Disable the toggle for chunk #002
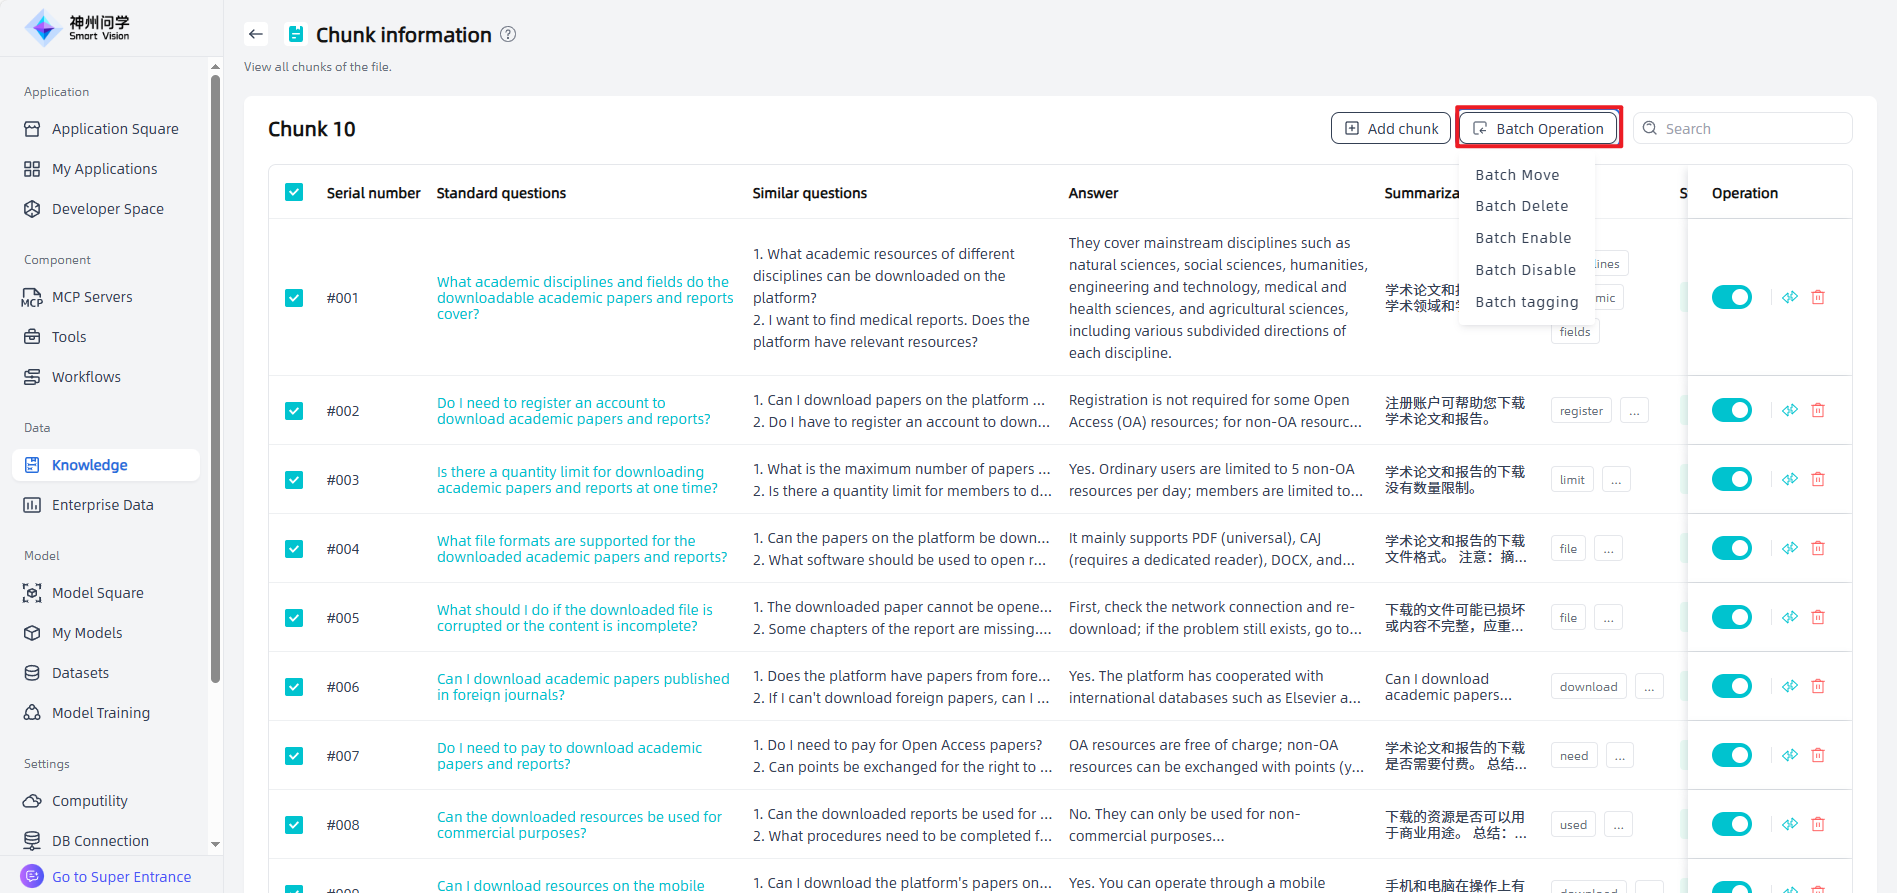The image size is (1897, 893). click(x=1731, y=410)
